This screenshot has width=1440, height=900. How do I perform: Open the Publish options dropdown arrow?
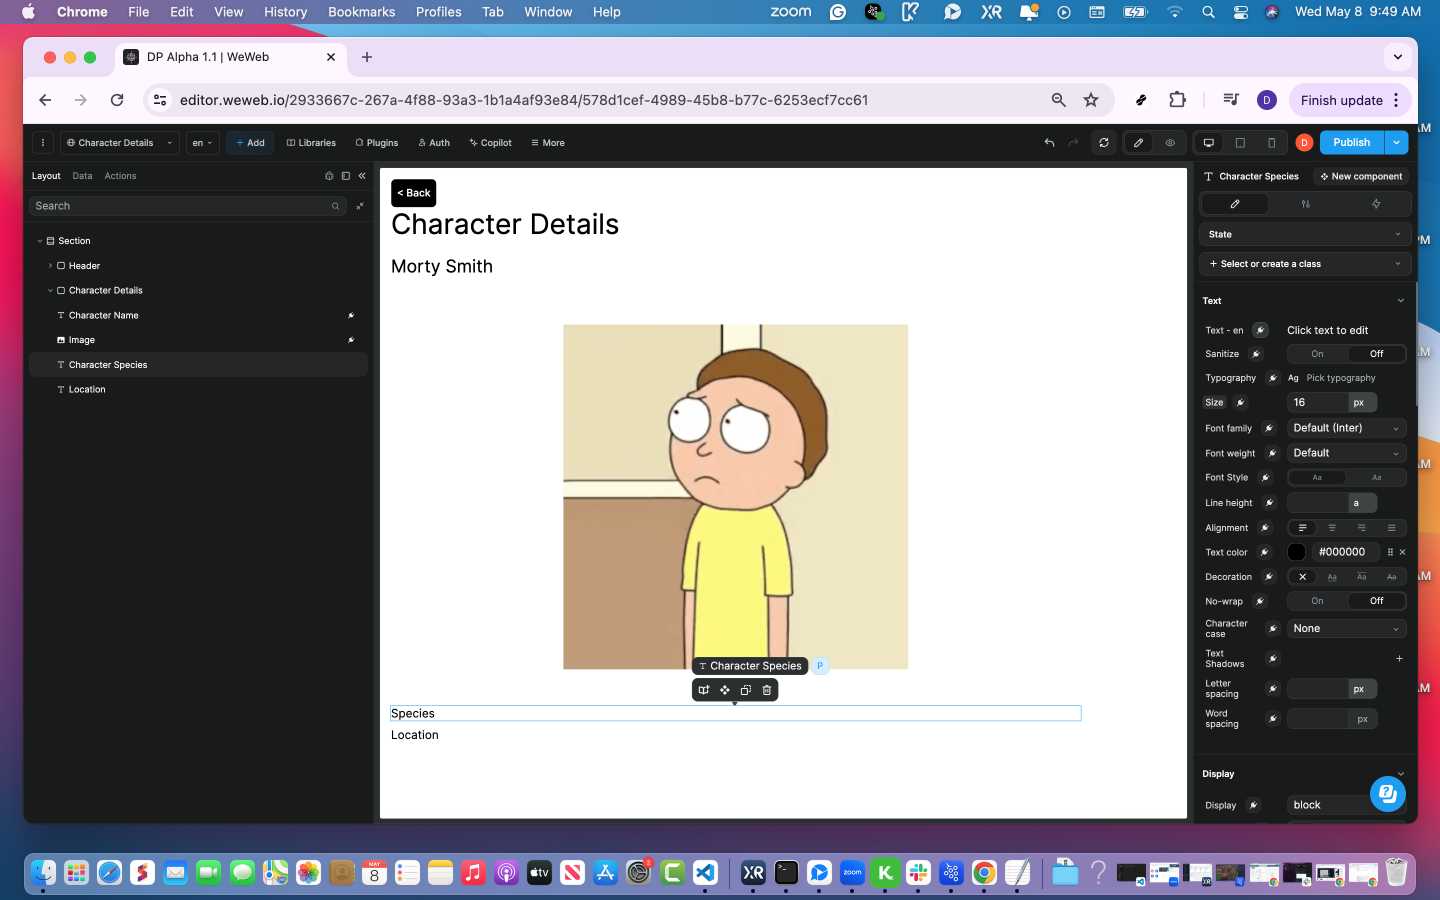pos(1397,143)
